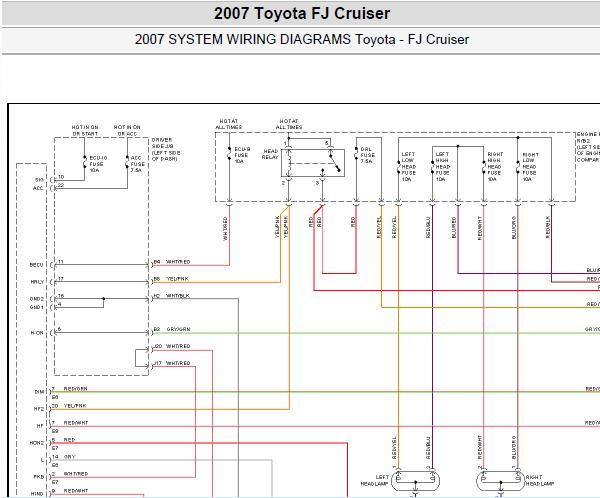This screenshot has width=600, height=498.
Task: Select the 'DRL FUSE 7.5A' label
Action: [367, 155]
